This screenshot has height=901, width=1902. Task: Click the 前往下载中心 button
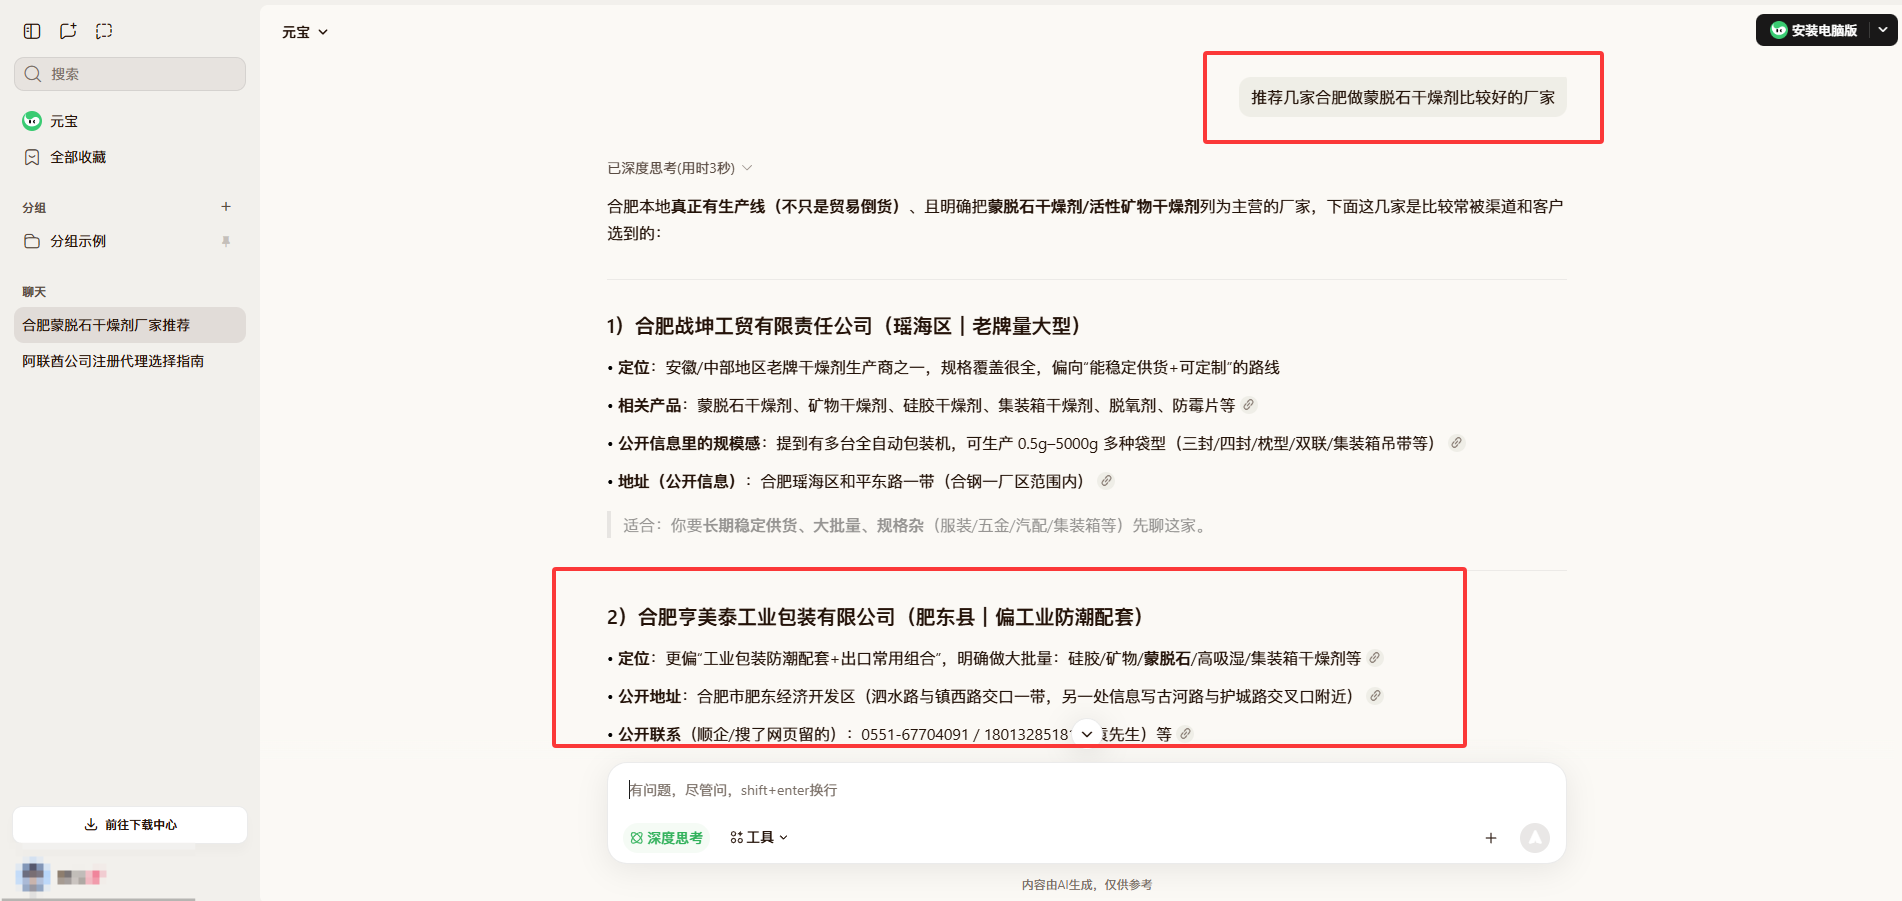[x=130, y=825]
